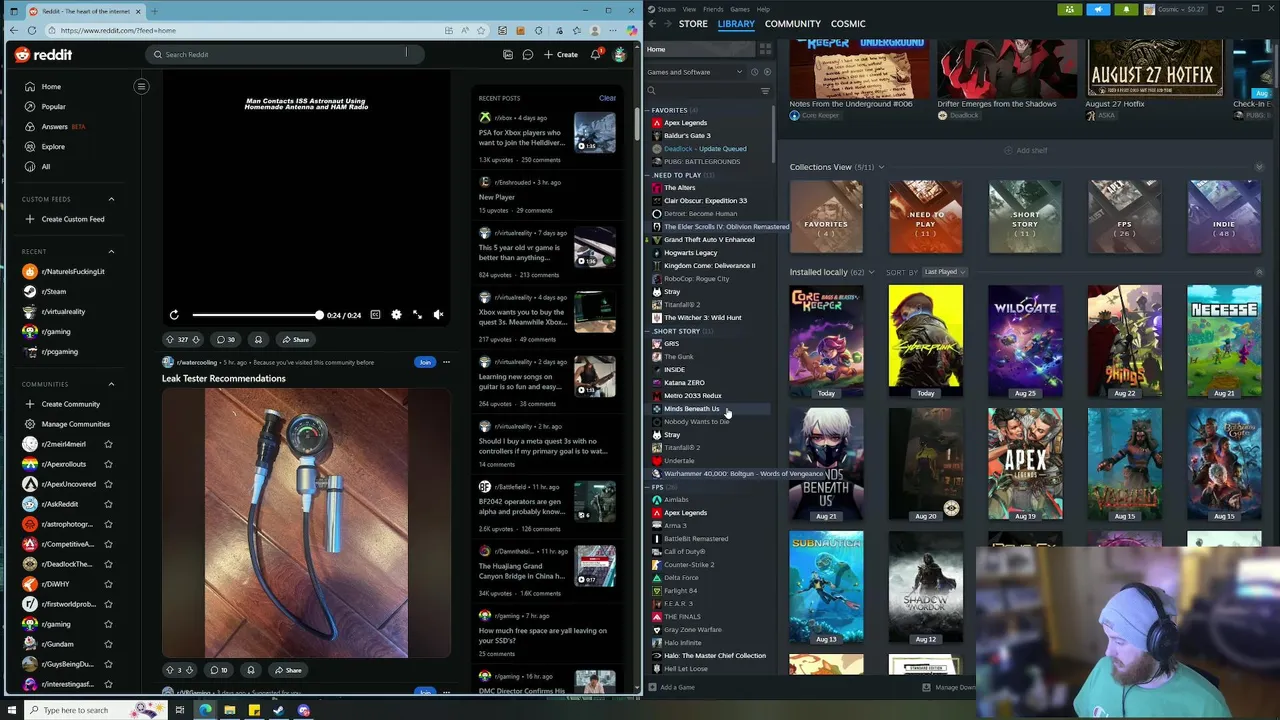
Task: Star the r/2meirl4meirl community
Action: tap(108, 444)
